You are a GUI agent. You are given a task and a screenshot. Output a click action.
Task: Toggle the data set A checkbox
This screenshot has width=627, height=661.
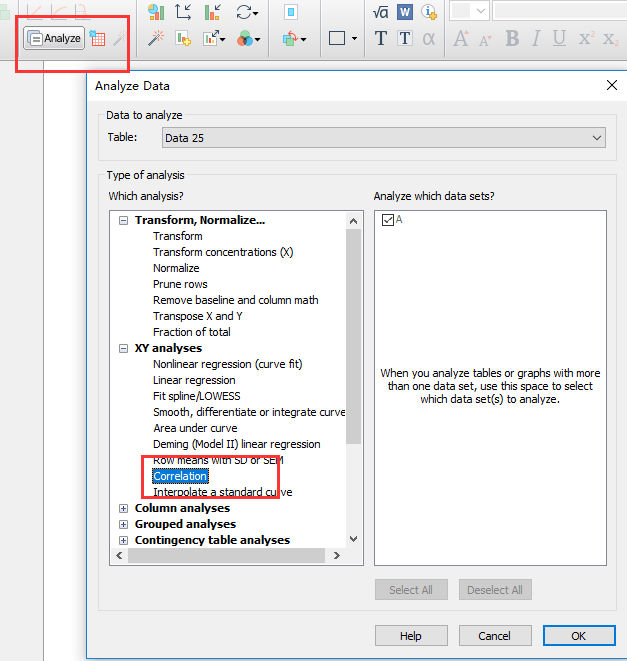387,220
